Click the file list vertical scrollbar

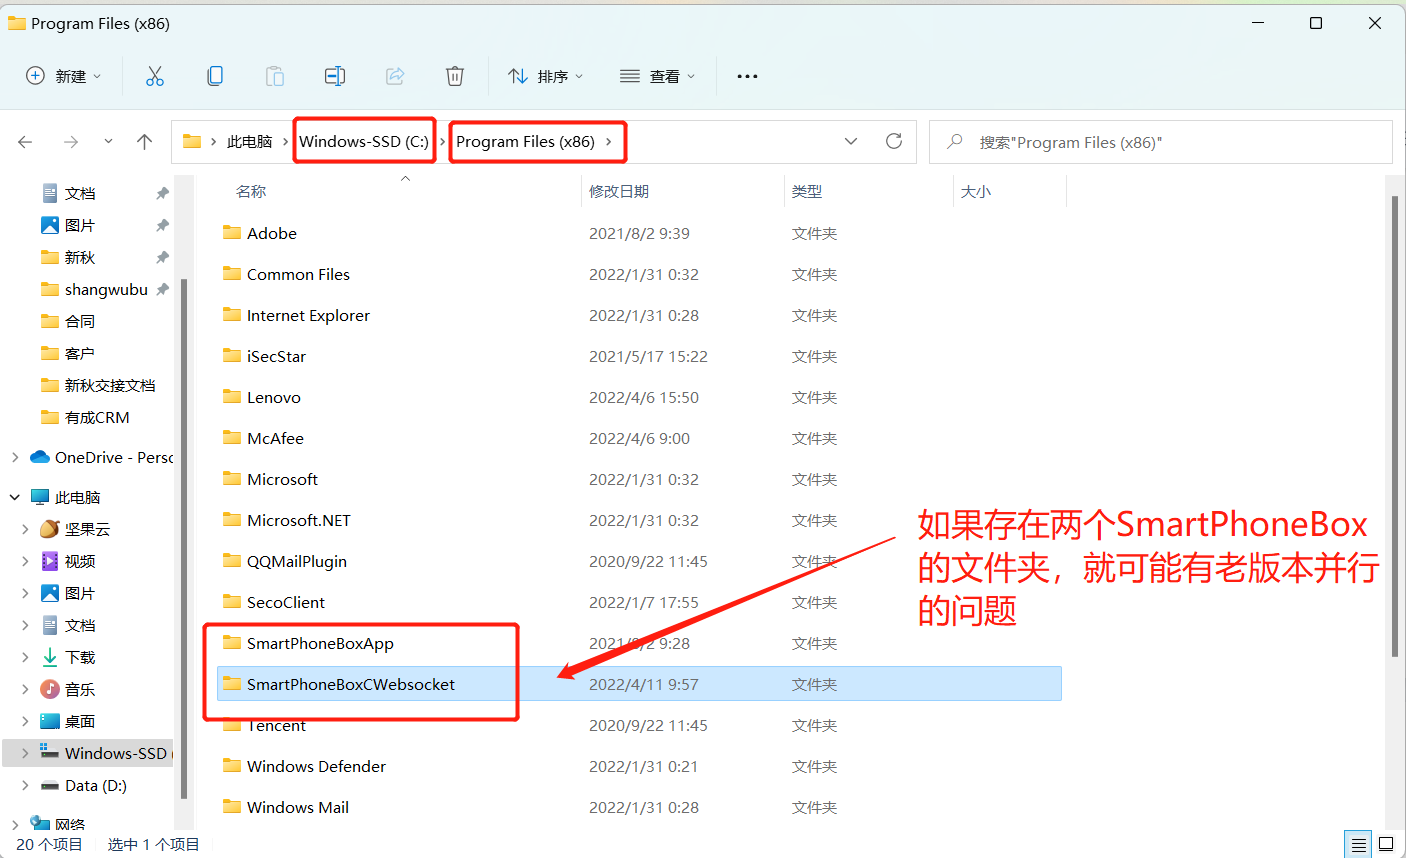pyautogui.click(x=1395, y=426)
